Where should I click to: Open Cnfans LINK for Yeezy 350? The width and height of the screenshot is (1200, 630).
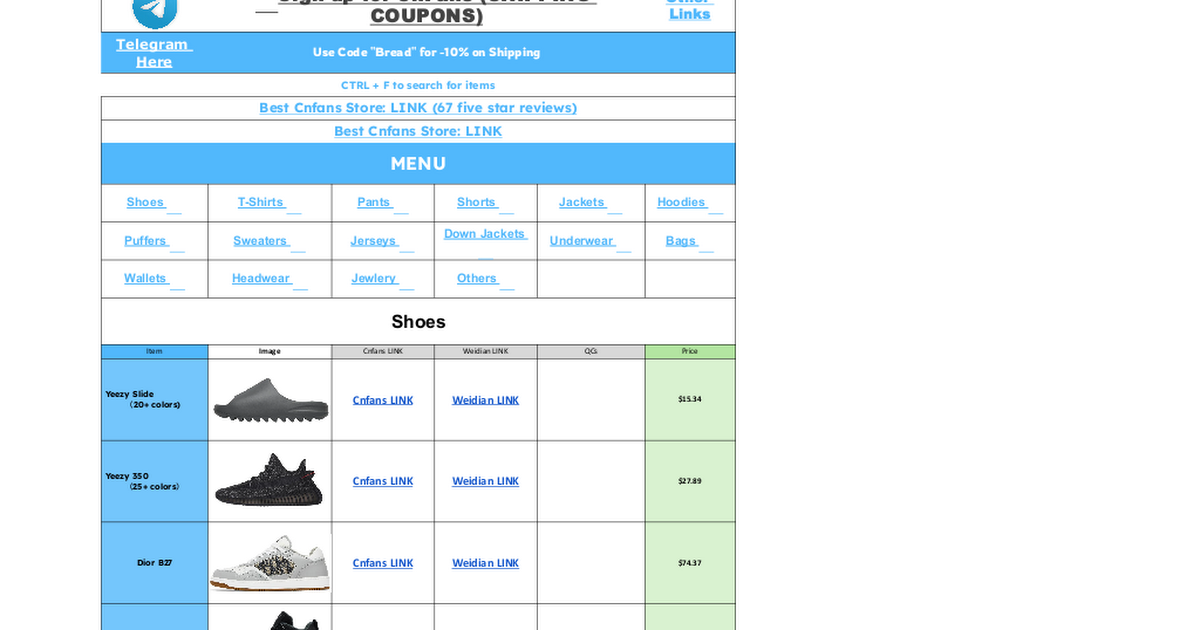coord(383,481)
